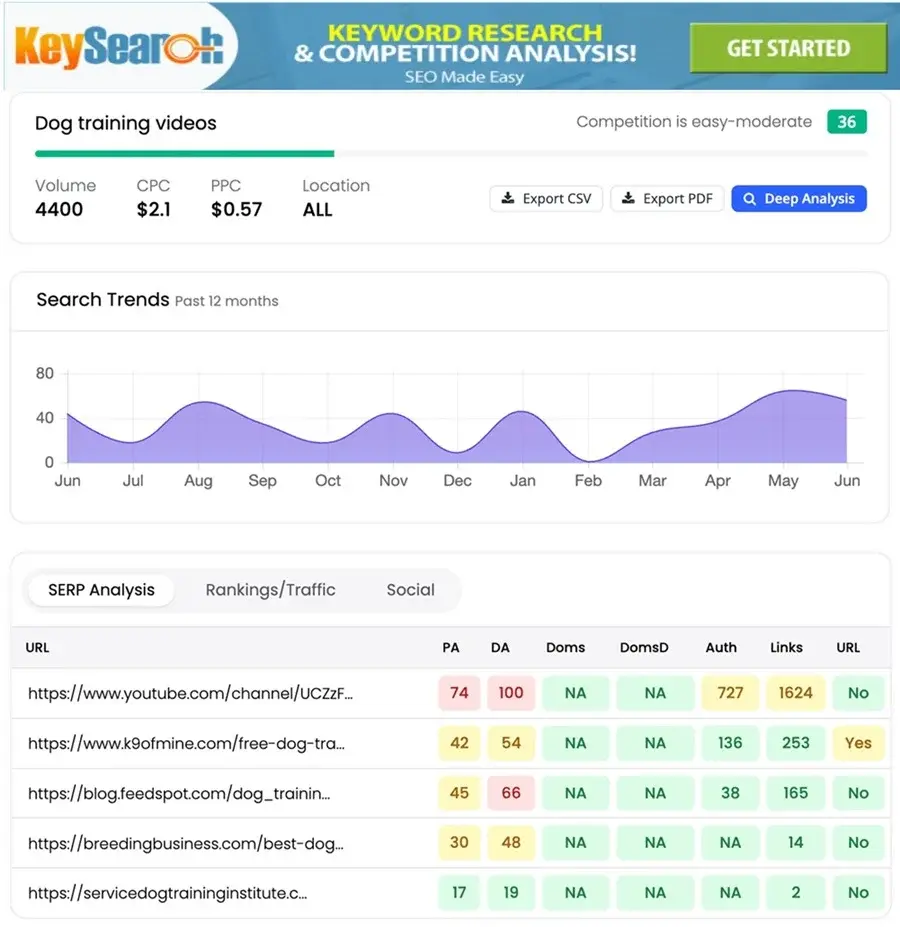This screenshot has height=927, width=900.
Task: Click the Auth value 38 cell
Action: click(x=730, y=793)
